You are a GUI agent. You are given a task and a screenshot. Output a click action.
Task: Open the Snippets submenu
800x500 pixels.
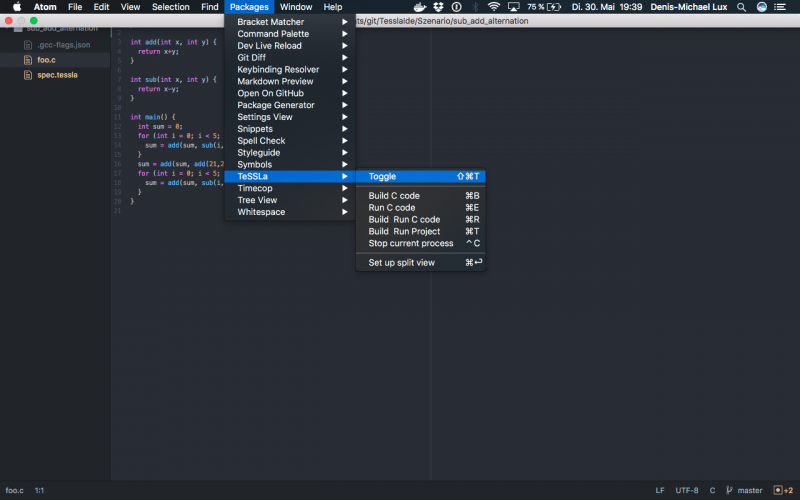tap(290, 129)
